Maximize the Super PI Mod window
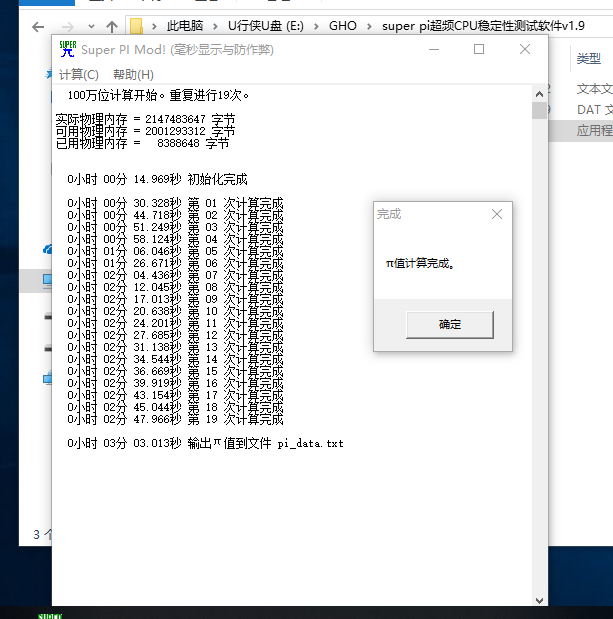The height and width of the screenshot is (619, 613). tap(479, 49)
